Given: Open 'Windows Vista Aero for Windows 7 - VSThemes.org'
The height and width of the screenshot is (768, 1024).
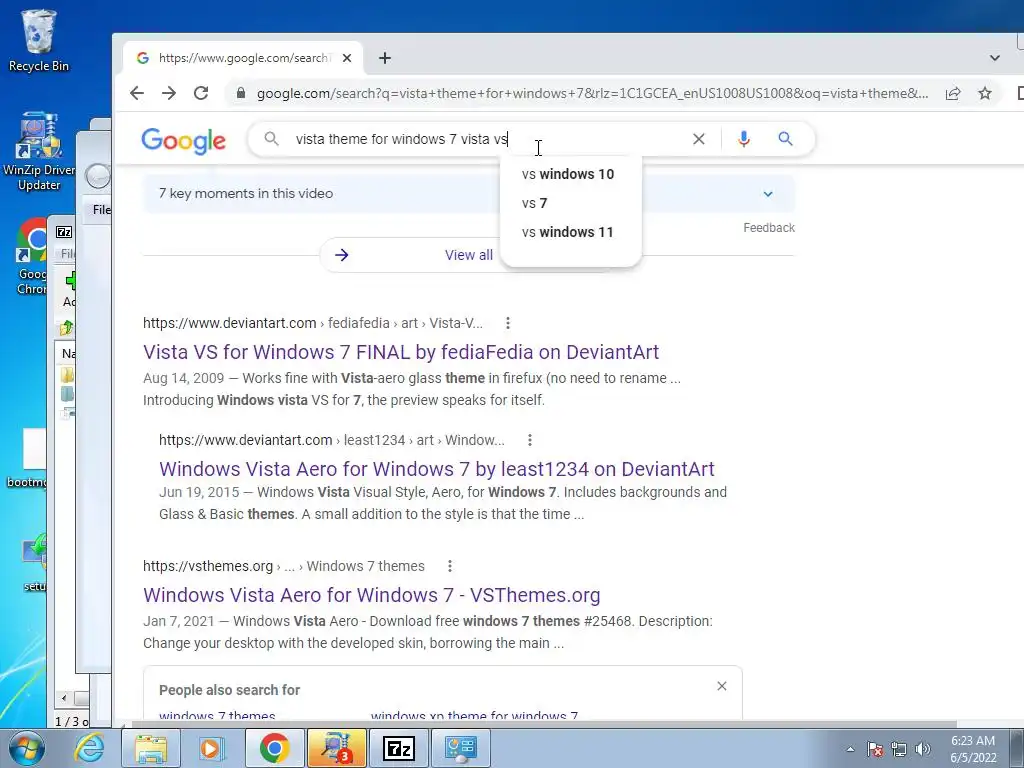Looking at the screenshot, I should [x=372, y=595].
